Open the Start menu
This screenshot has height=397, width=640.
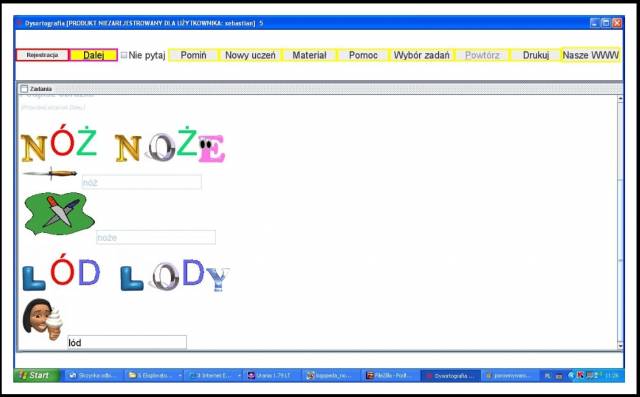click(x=37, y=375)
